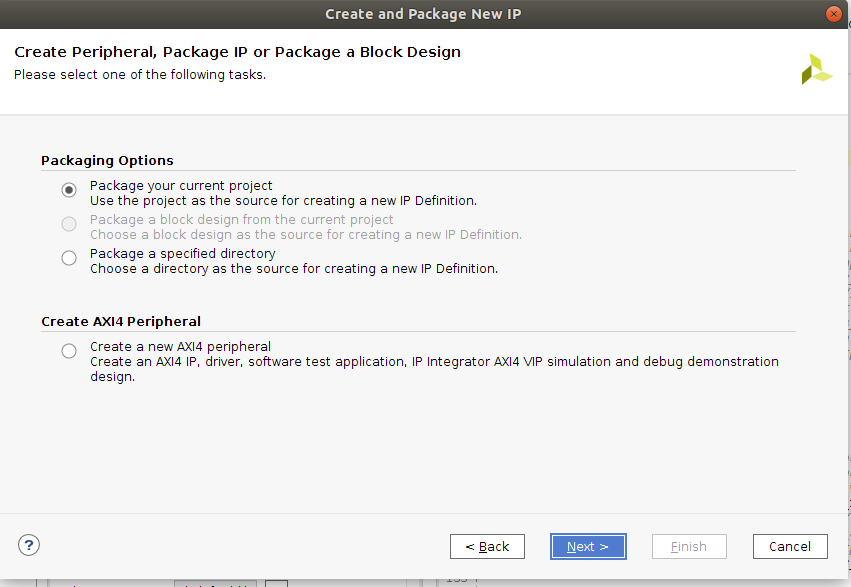Click the 'Create a new AXI4 peripheral' label text
Viewport: 851px width, 587px height.
(x=180, y=347)
